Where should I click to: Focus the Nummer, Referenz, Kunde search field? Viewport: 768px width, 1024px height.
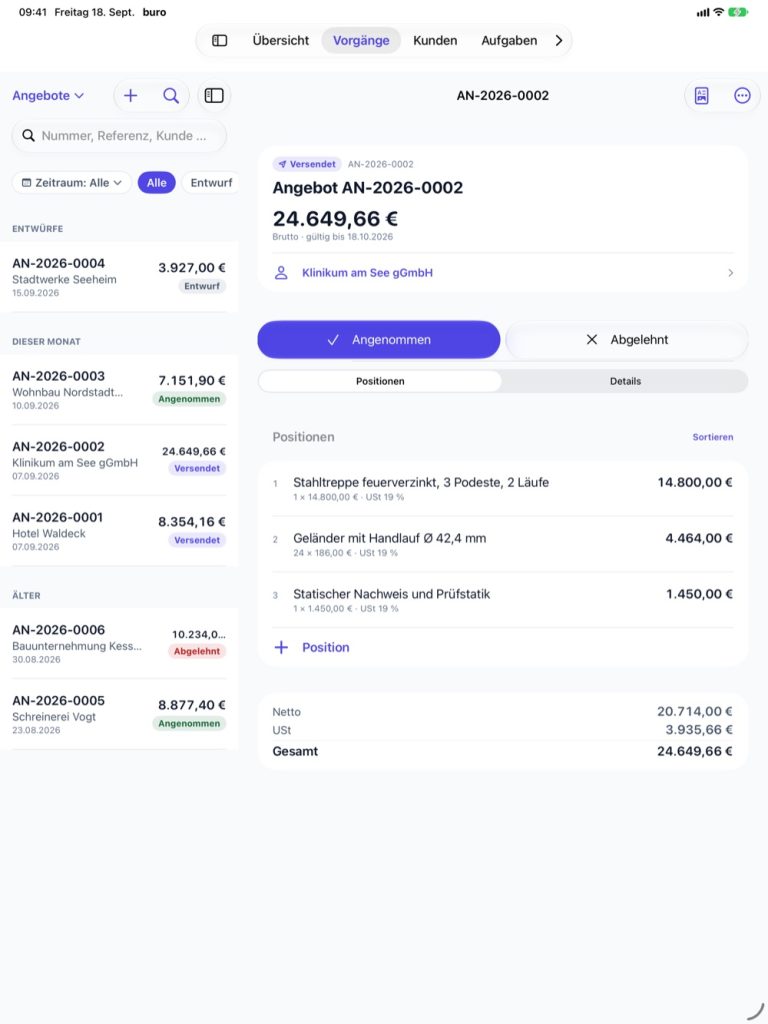click(119, 136)
